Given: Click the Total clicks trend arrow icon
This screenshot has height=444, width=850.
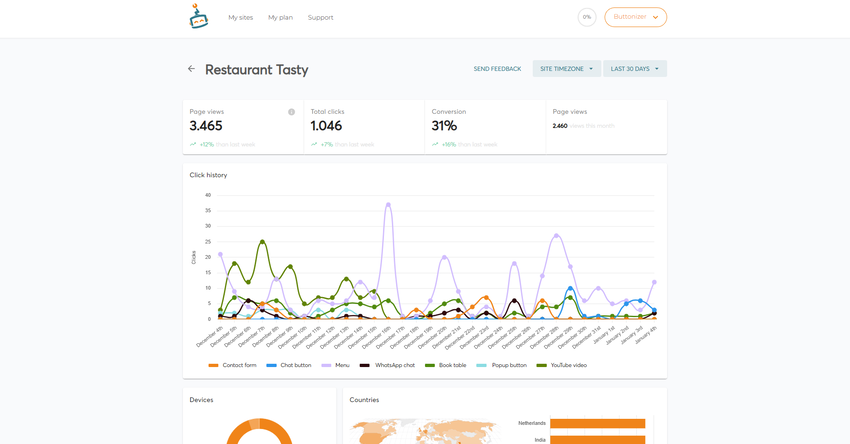Looking at the screenshot, I should [x=314, y=144].
